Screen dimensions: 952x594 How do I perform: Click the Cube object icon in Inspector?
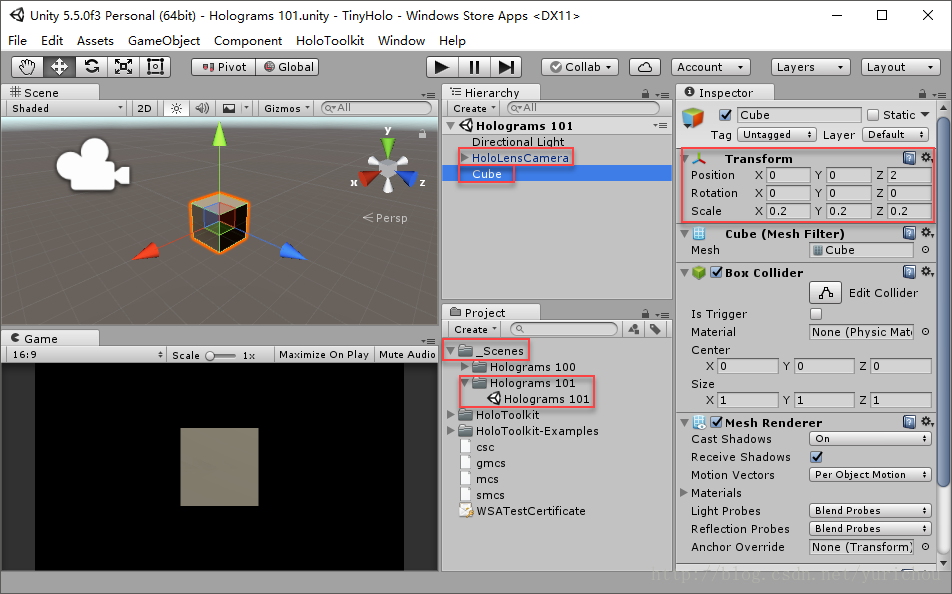[x=693, y=117]
